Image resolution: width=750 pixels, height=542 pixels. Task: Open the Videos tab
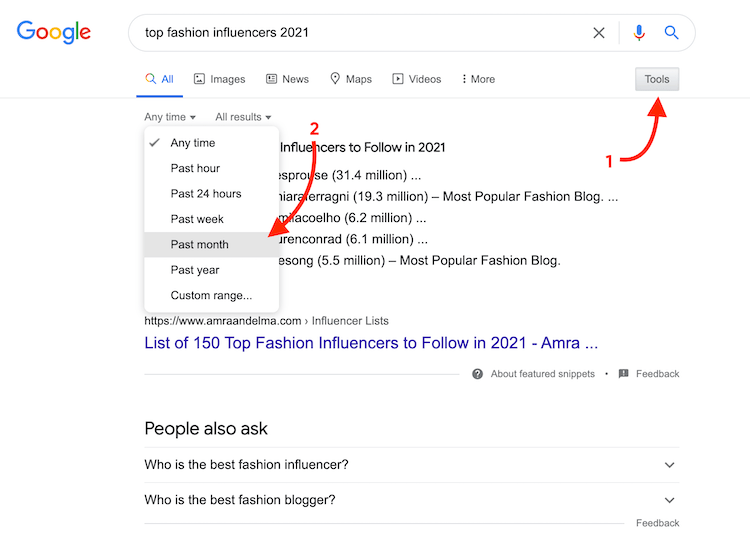tap(417, 79)
